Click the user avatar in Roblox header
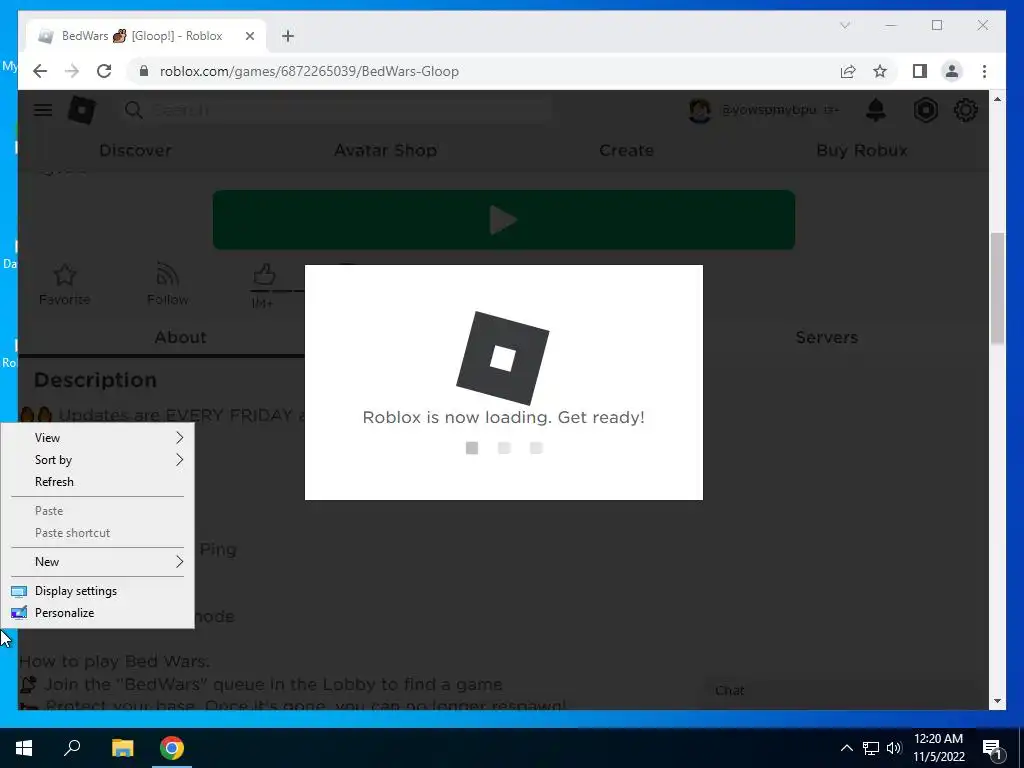The height and width of the screenshot is (768, 1024). pos(699,110)
